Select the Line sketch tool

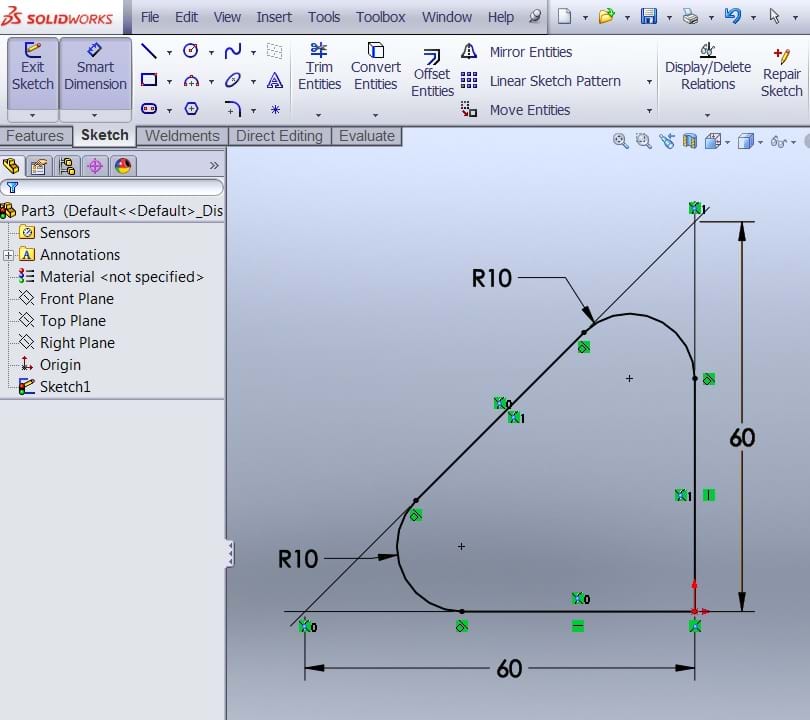149,52
